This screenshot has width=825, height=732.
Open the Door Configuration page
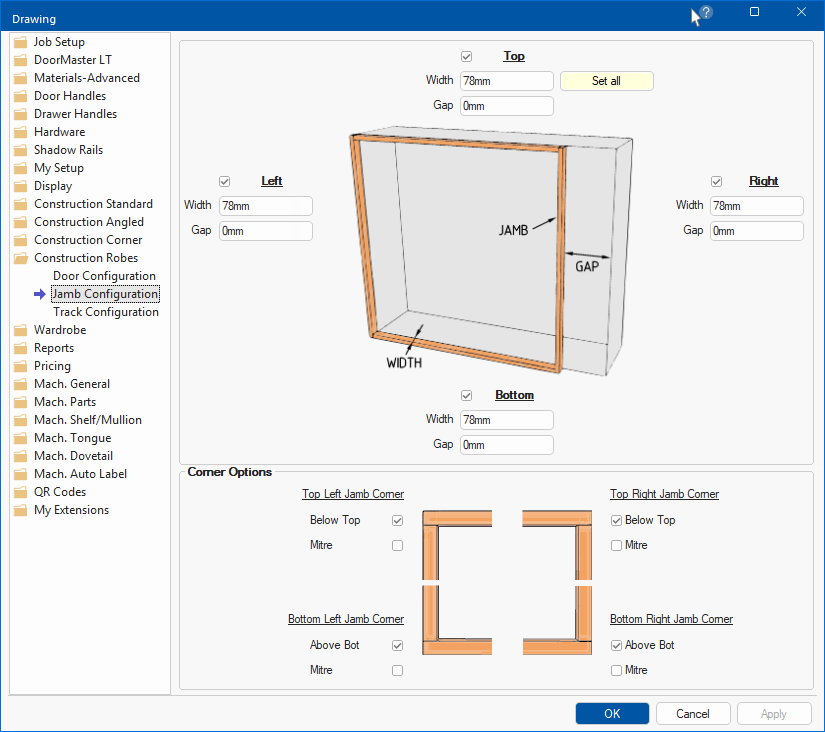click(x=104, y=276)
